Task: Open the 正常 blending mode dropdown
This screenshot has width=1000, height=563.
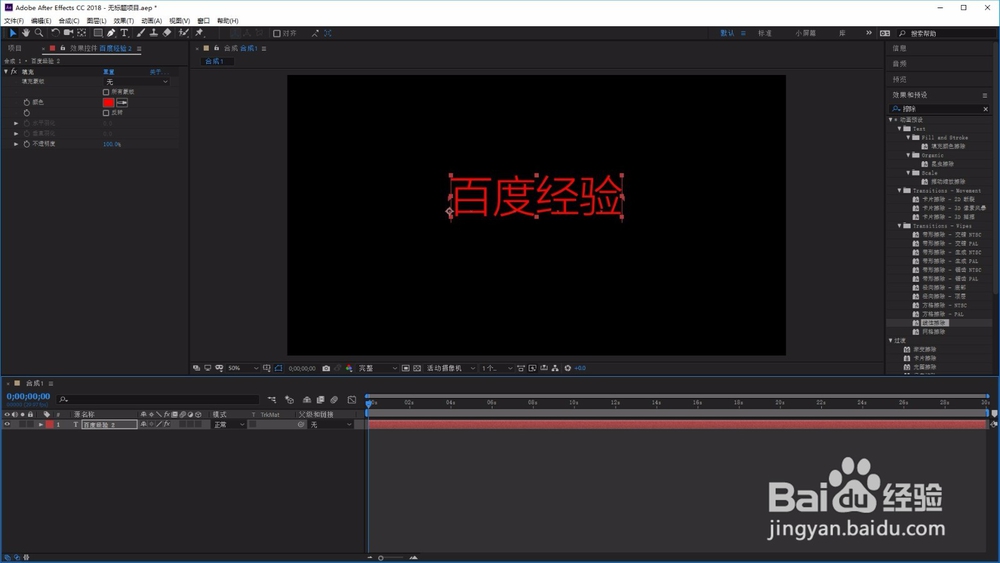Action: [x=228, y=425]
